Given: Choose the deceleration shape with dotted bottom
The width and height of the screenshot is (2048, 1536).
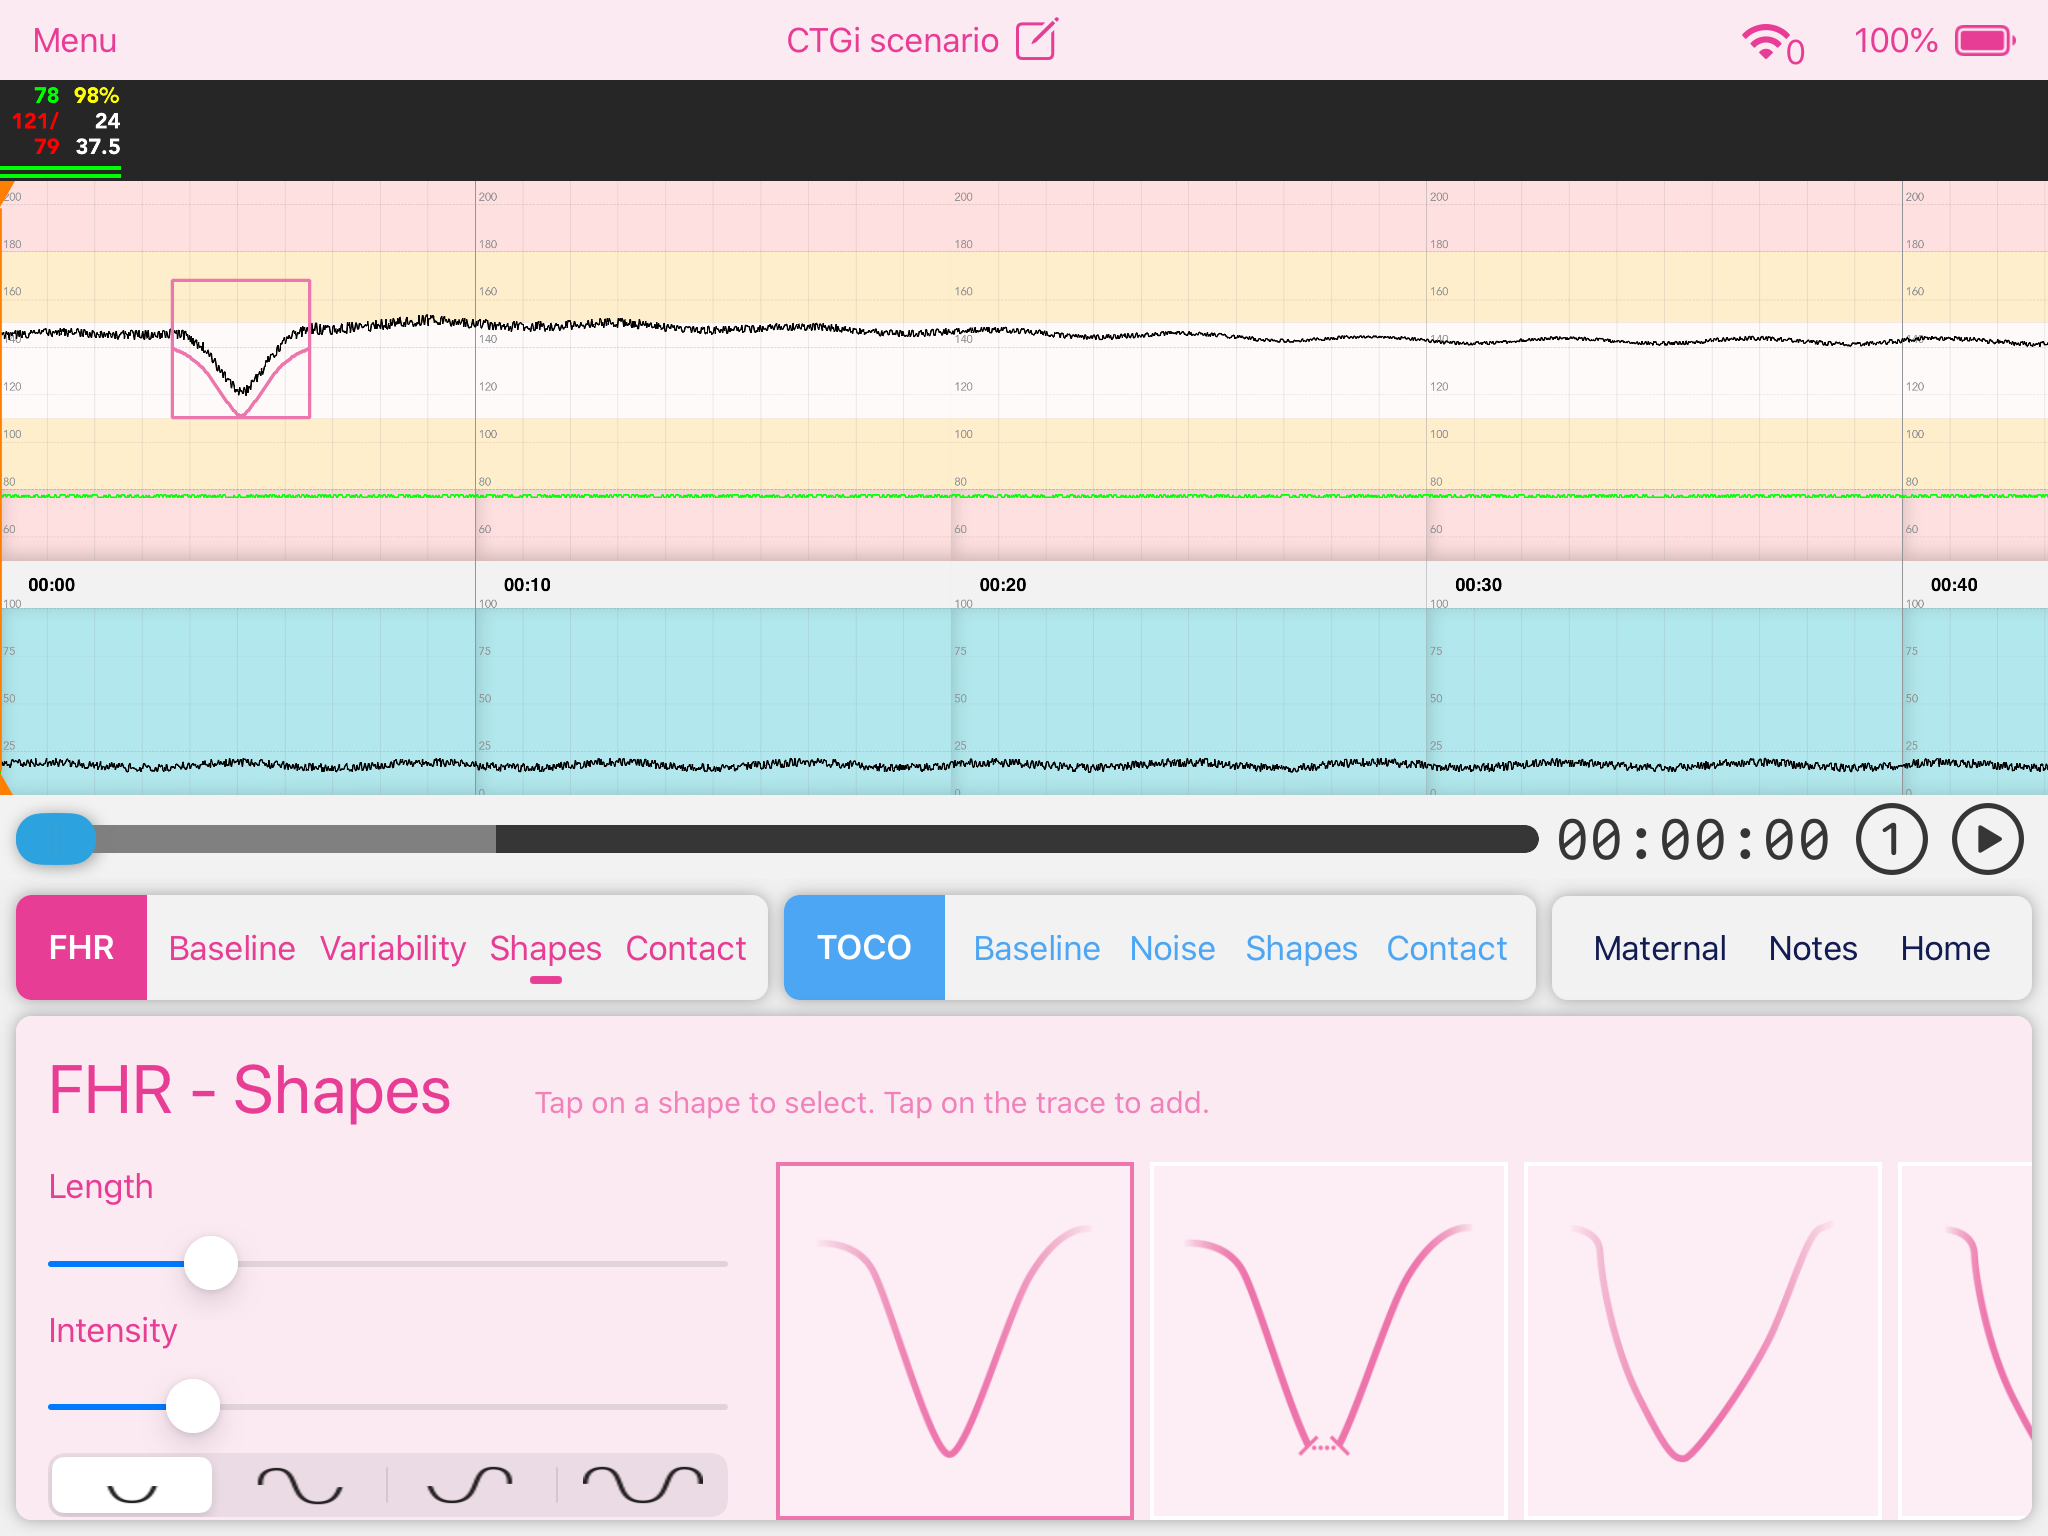Looking at the screenshot, I should click(1328, 1340).
